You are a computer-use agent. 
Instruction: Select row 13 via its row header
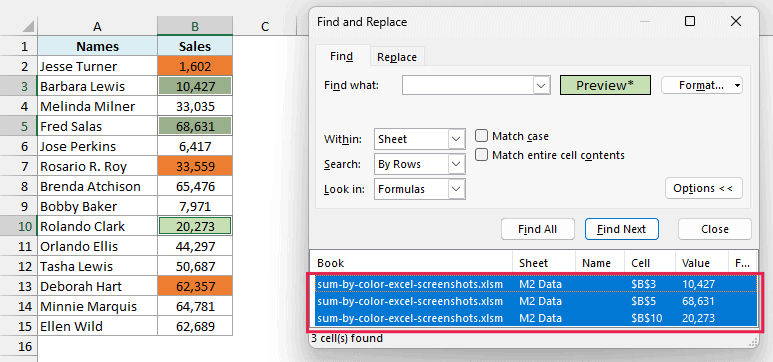[19, 287]
